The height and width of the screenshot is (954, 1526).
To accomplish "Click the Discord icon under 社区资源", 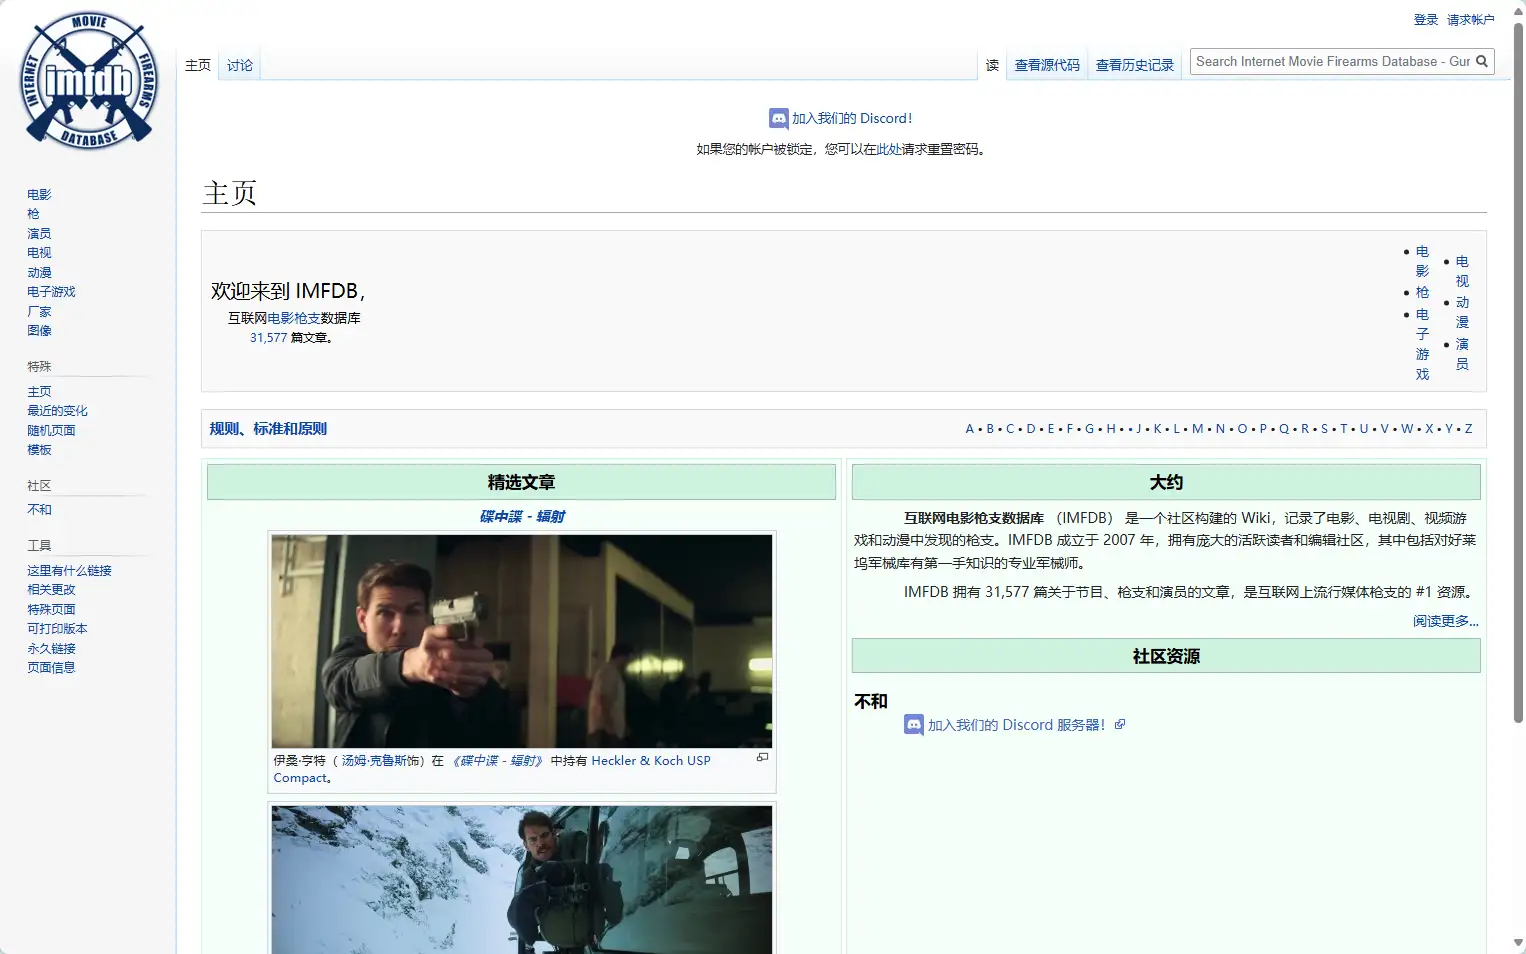I will pyautogui.click(x=913, y=725).
